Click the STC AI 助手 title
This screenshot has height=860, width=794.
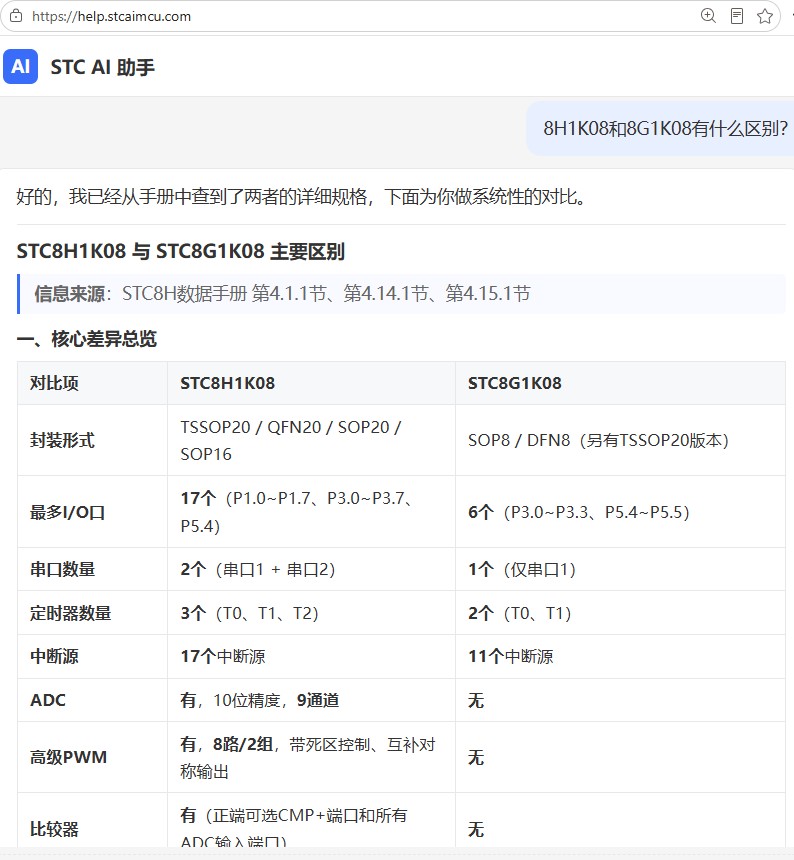point(103,67)
